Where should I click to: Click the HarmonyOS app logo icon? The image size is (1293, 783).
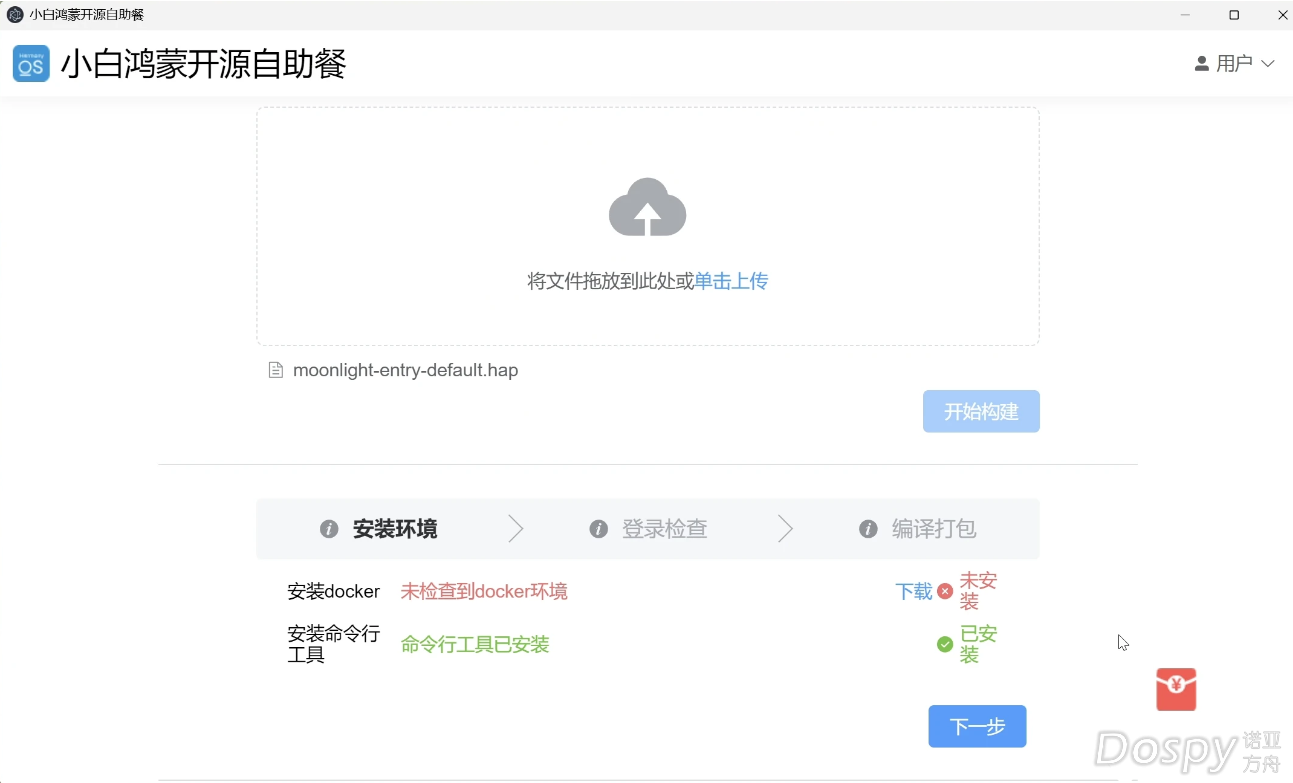click(x=31, y=63)
